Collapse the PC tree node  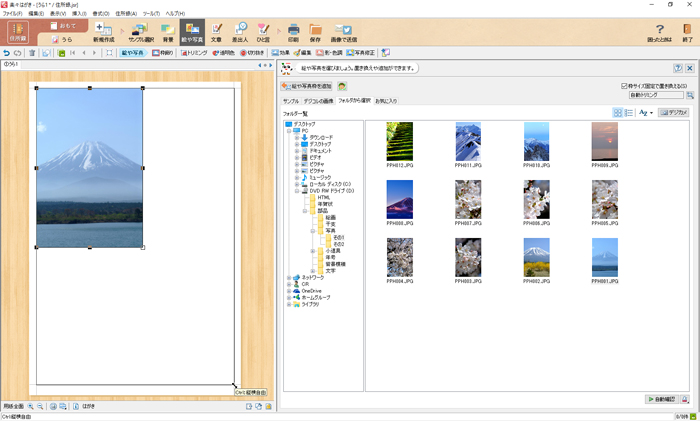click(x=289, y=130)
